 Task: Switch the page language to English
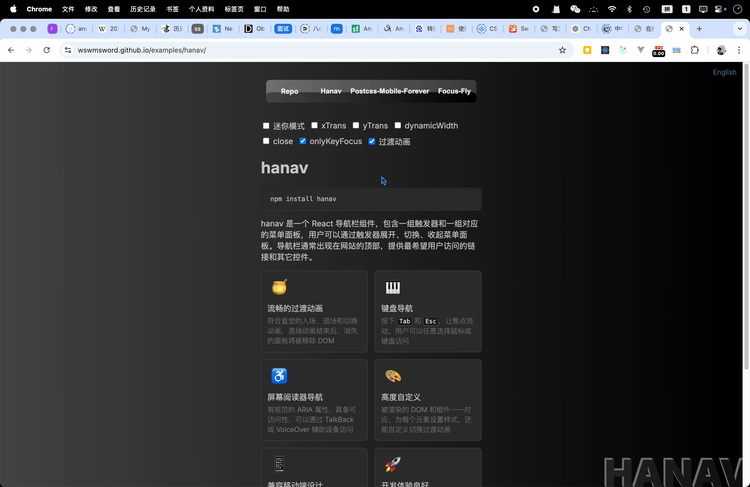(724, 72)
